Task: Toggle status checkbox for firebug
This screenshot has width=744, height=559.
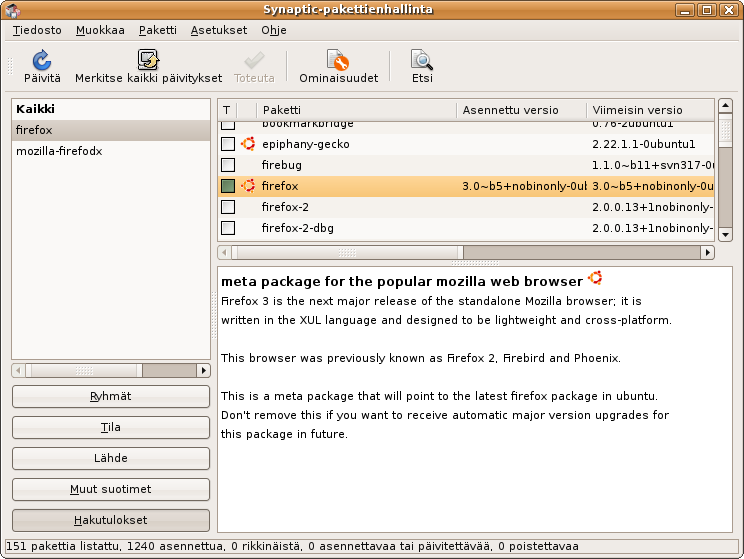Action: pyautogui.click(x=228, y=165)
